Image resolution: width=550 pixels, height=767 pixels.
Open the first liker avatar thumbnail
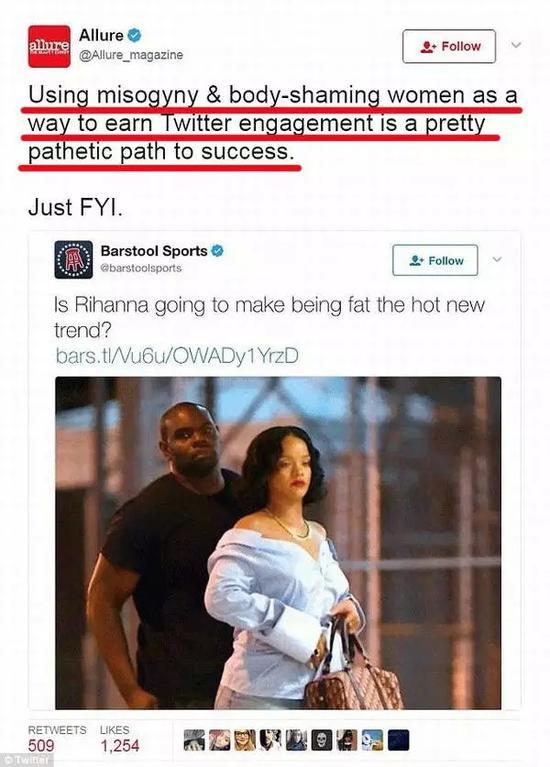tap(194, 740)
